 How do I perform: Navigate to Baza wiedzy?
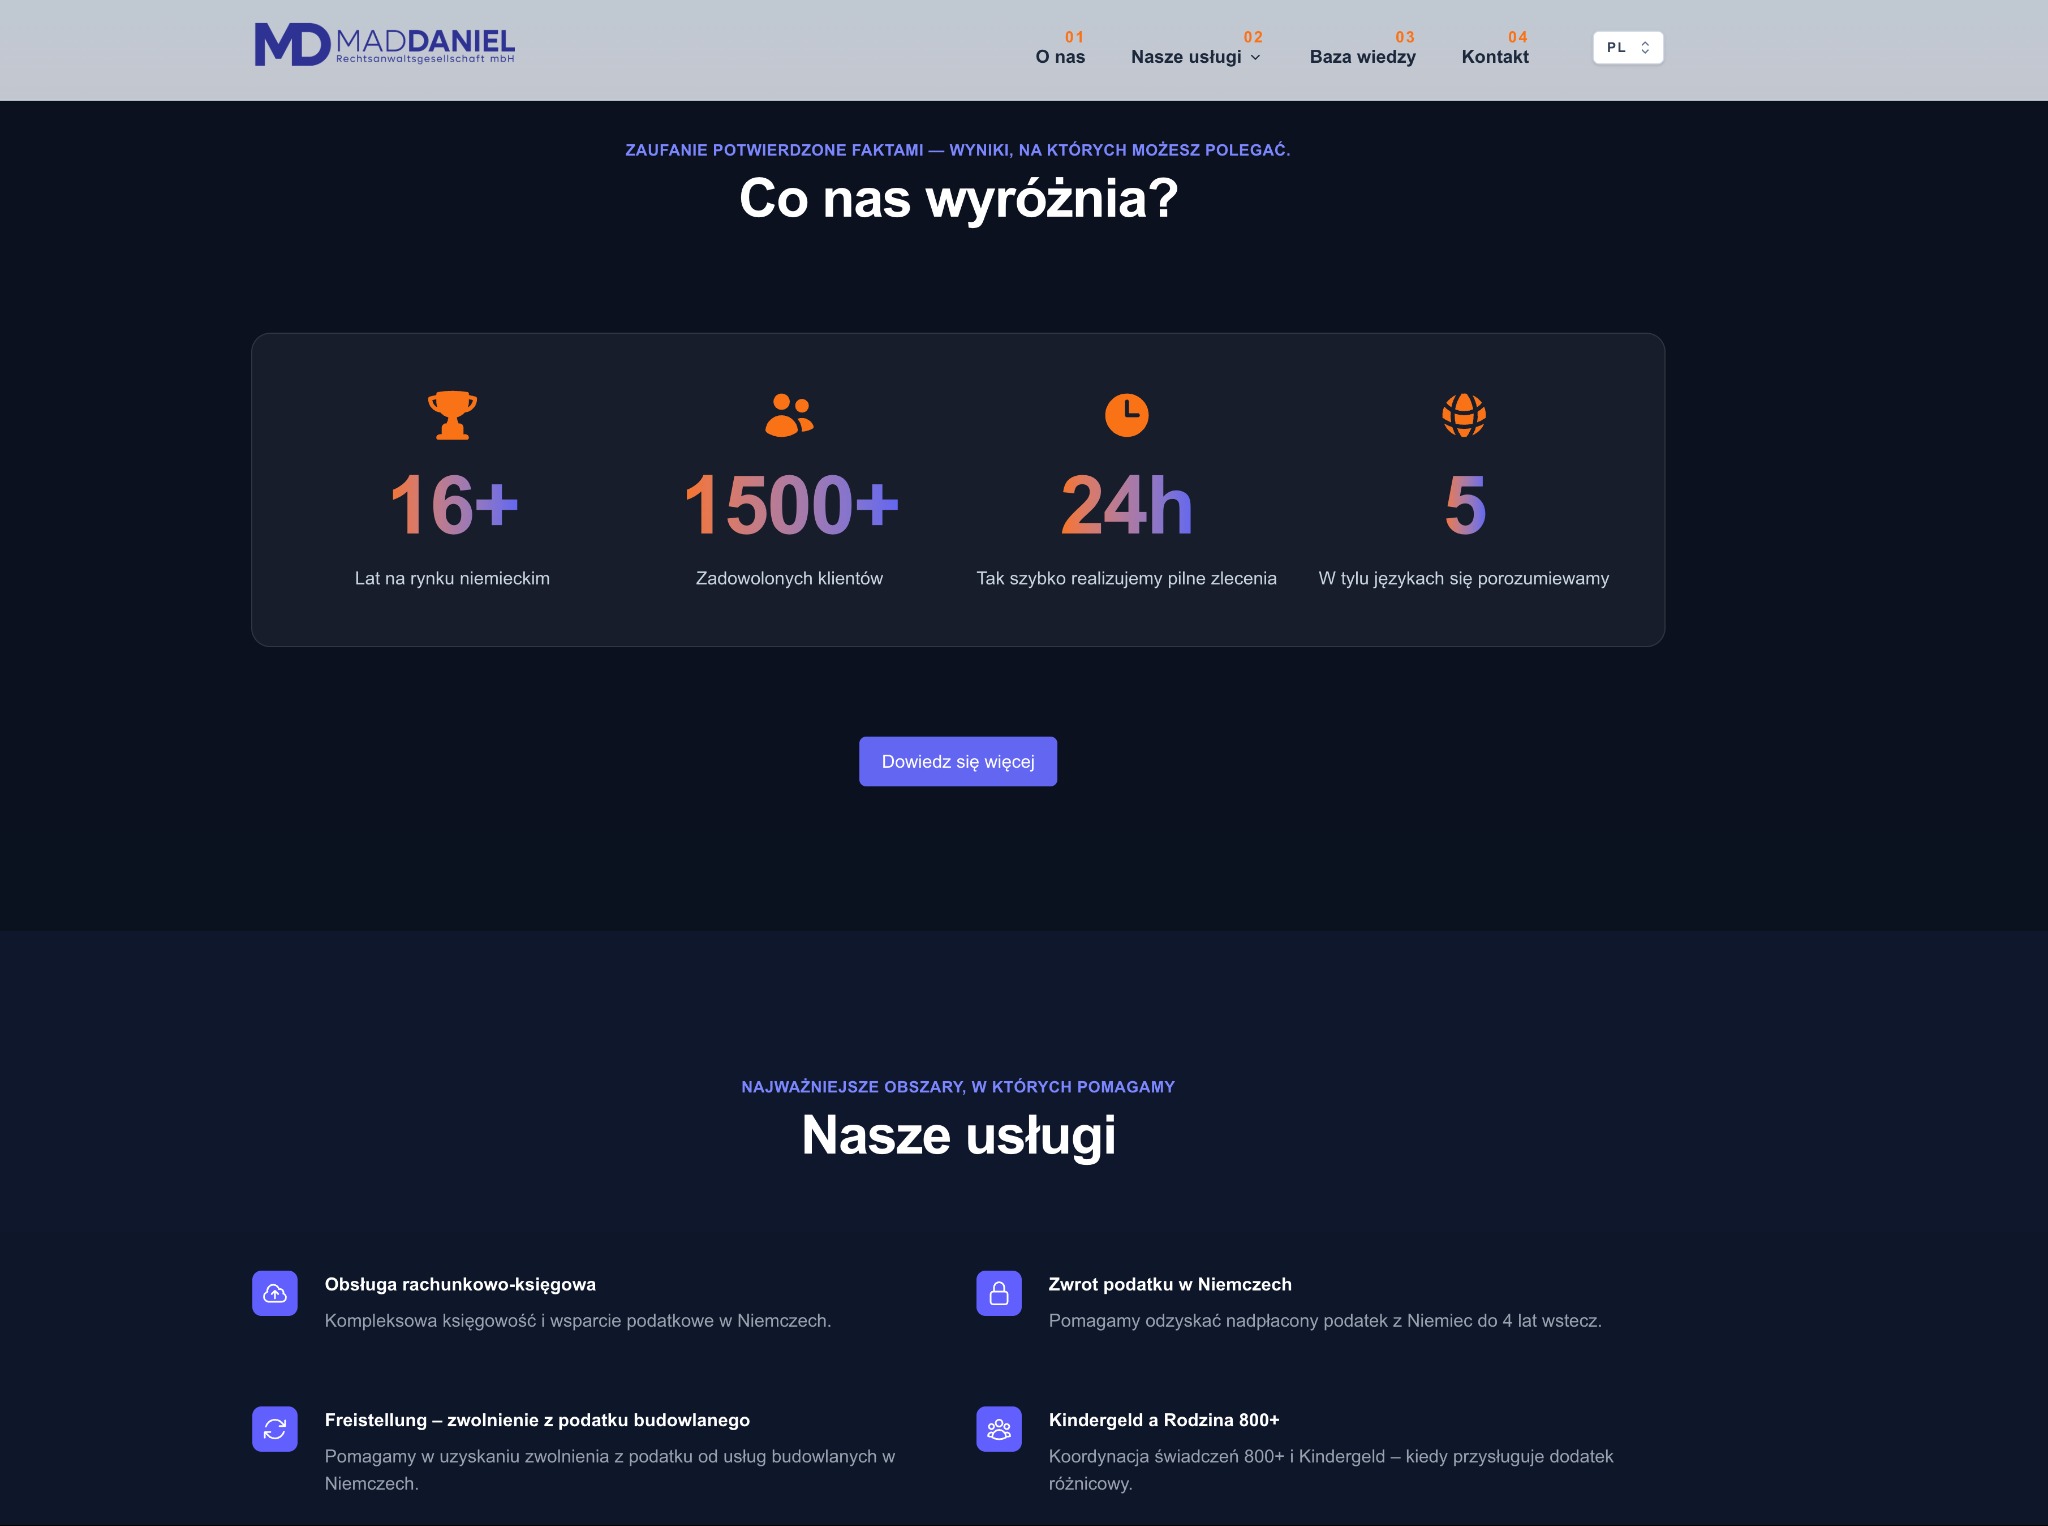[1362, 57]
